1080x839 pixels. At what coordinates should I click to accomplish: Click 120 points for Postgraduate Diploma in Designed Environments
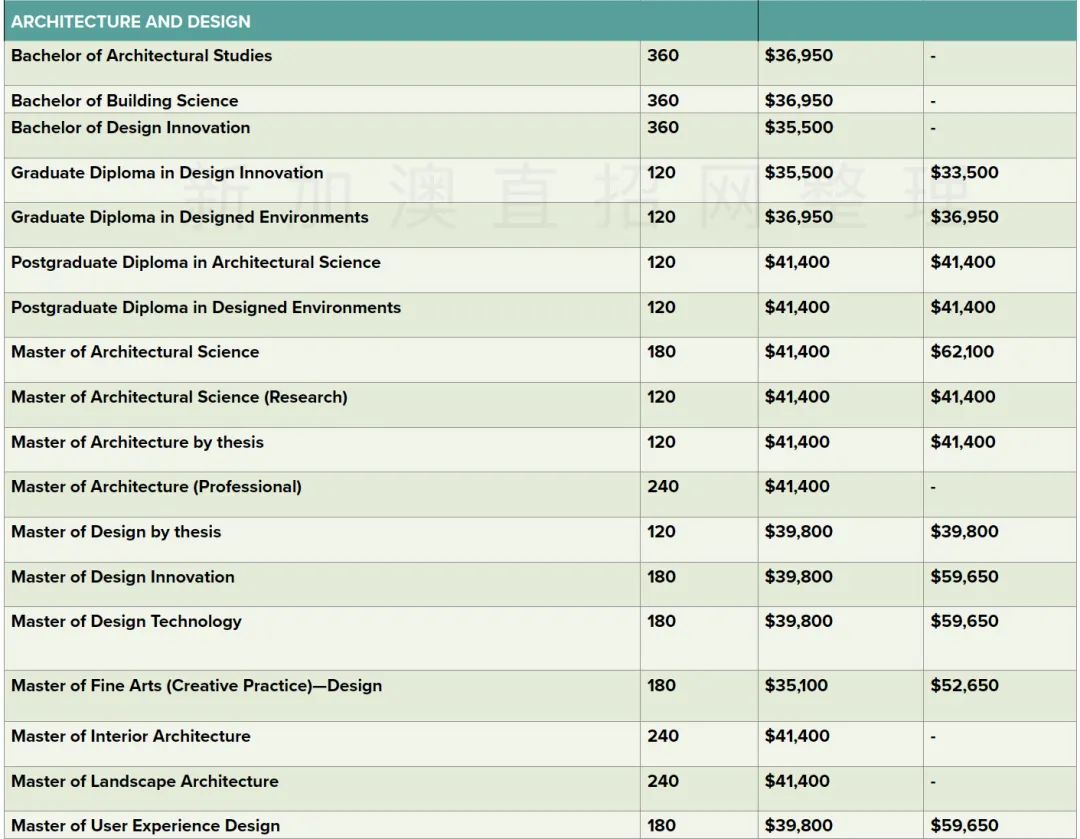[x=661, y=307]
